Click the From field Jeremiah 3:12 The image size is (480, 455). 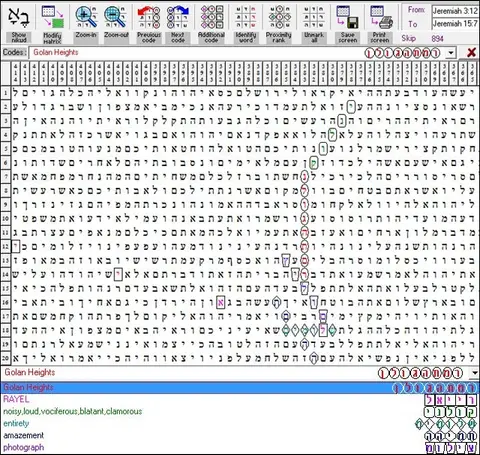tap(455, 11)
